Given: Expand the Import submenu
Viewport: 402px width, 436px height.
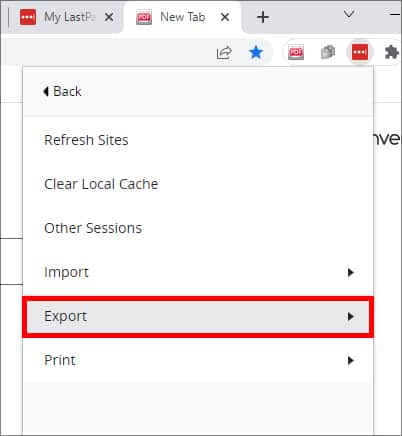Looking at the screenshot, I should point(198,272).
